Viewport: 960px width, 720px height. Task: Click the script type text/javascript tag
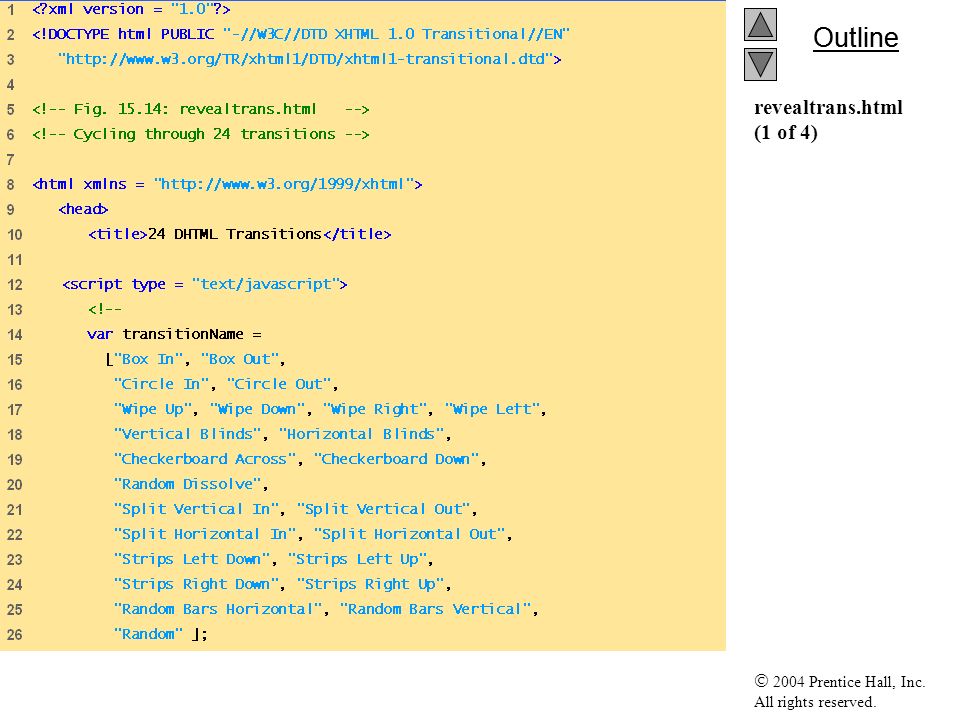(x=204, y=284)
